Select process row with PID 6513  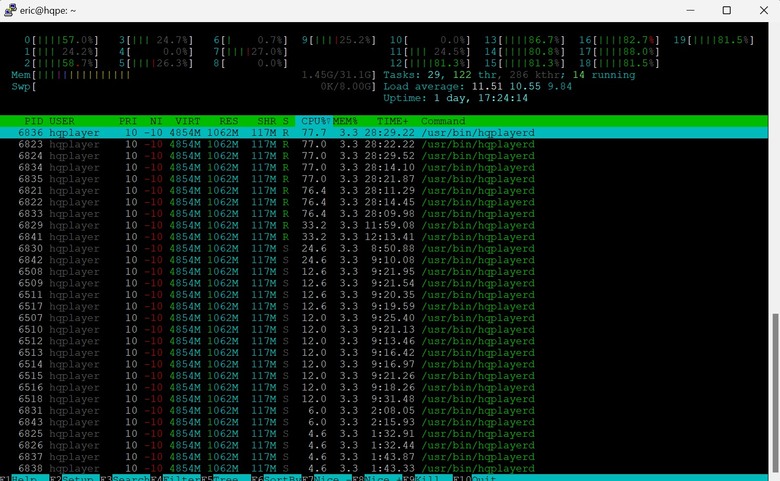point(384,353)
